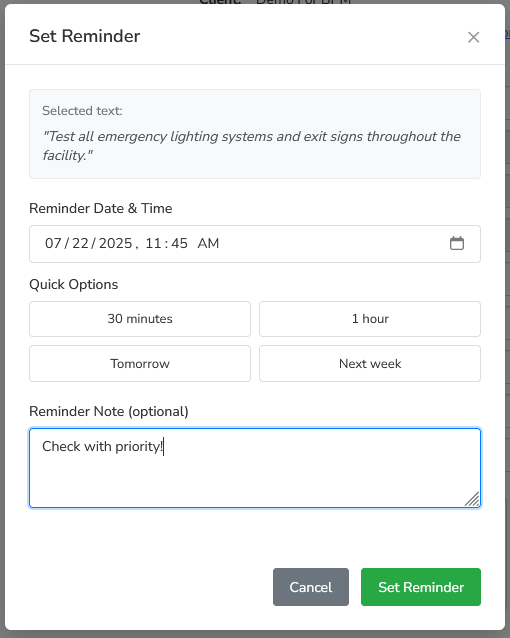Grab the note textarea resize handle

pyautogui.click(x=472, y=499)
